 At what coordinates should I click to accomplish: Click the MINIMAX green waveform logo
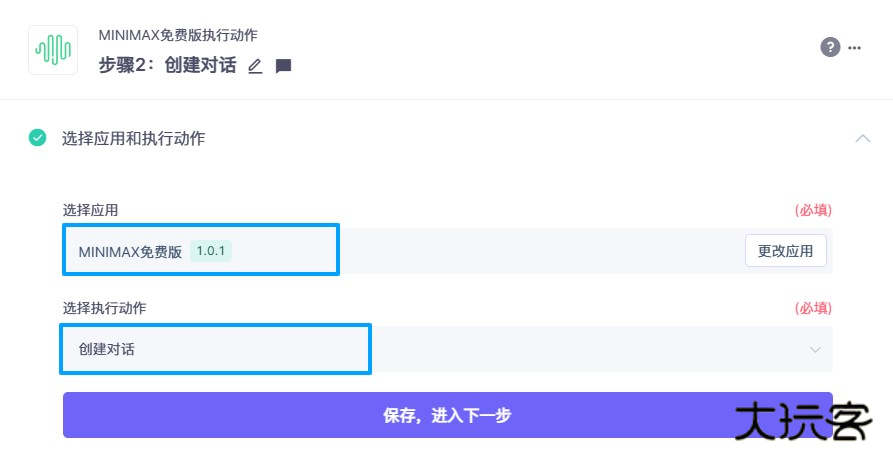tap(53, 48)
